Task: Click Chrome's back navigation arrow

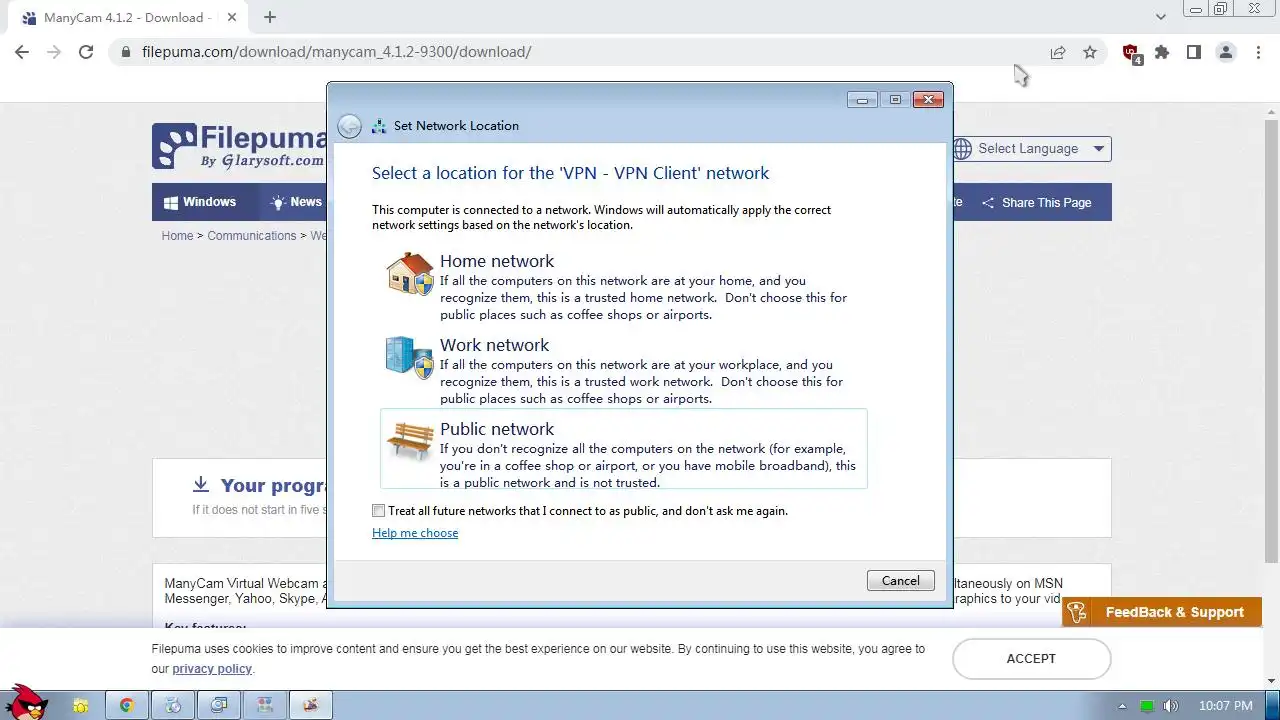Action: coord(22,52)
